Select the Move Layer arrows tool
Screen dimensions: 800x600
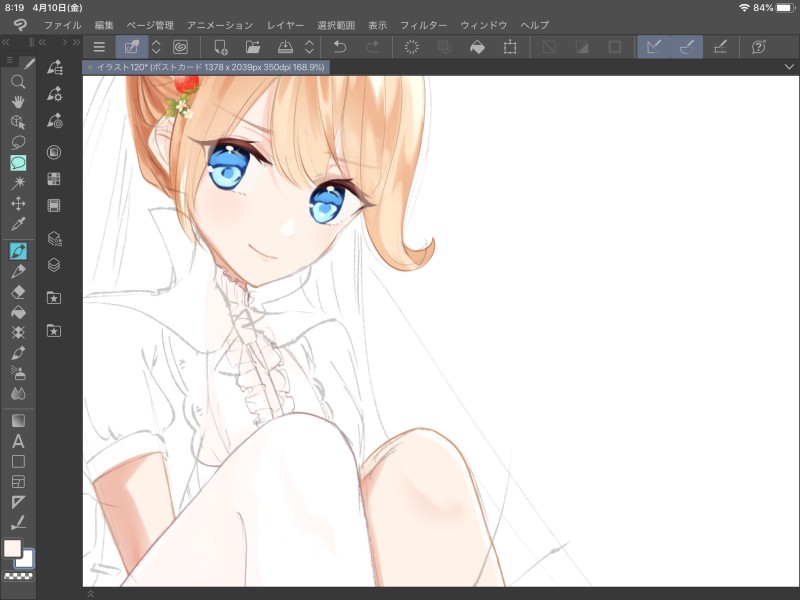pyautogui.click(x=18, y=204)
